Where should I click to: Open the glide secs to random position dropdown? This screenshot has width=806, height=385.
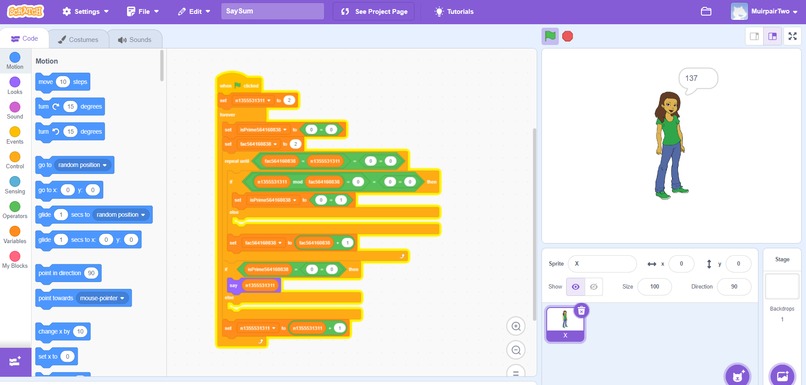click(121, 215)
